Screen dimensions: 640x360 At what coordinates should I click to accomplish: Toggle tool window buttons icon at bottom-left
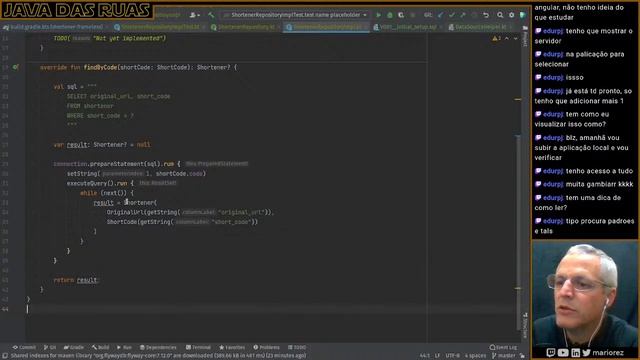click(4, 356)
